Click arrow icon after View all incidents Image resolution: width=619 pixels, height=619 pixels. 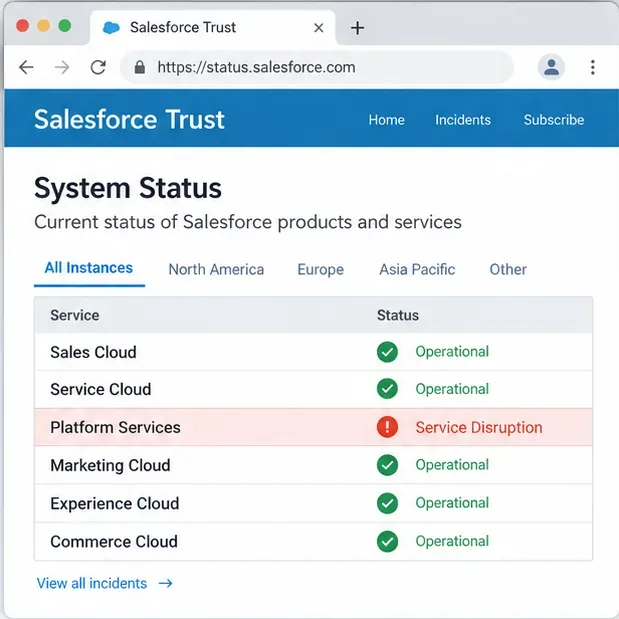coord(165,583)
